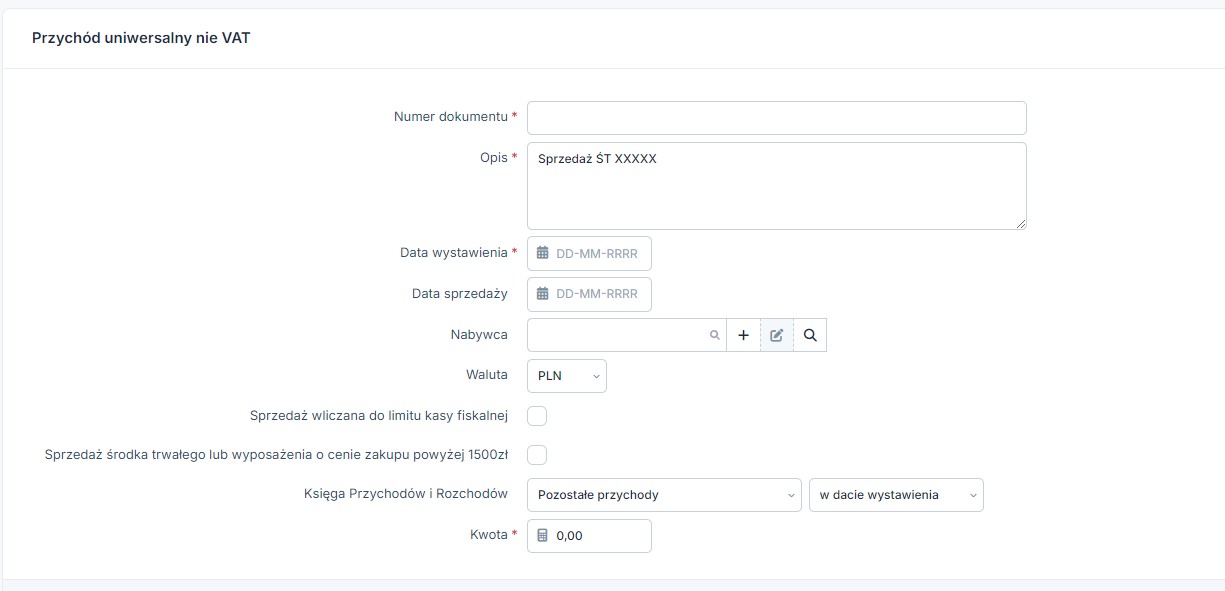Open the 'w dacie wystawienia' dropdown

(x=895, y=495)
